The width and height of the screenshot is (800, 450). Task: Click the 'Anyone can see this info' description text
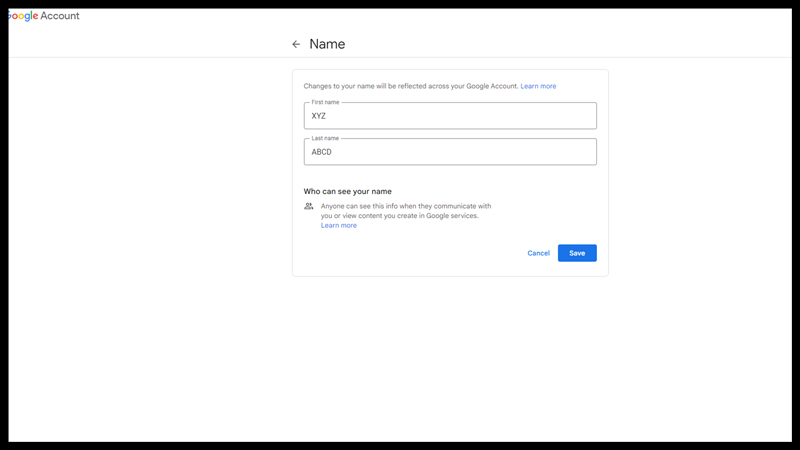tap(406, 211)
